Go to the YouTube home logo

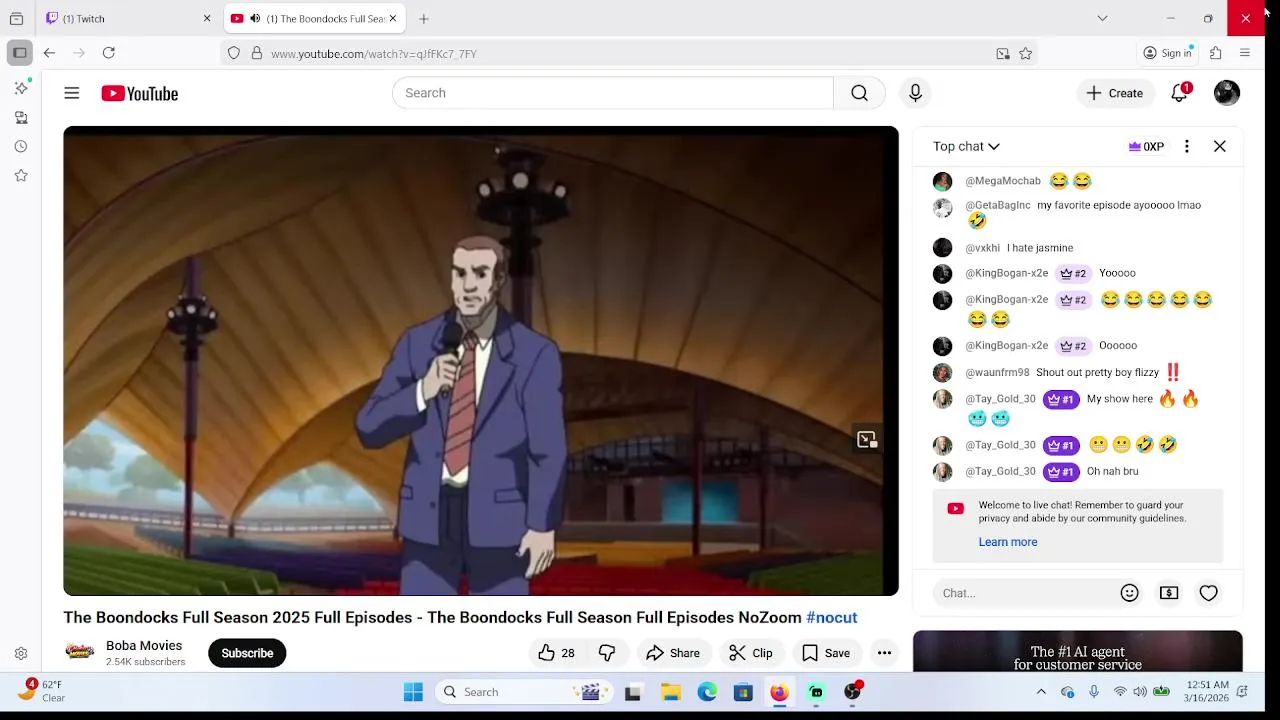click(139, 93)
